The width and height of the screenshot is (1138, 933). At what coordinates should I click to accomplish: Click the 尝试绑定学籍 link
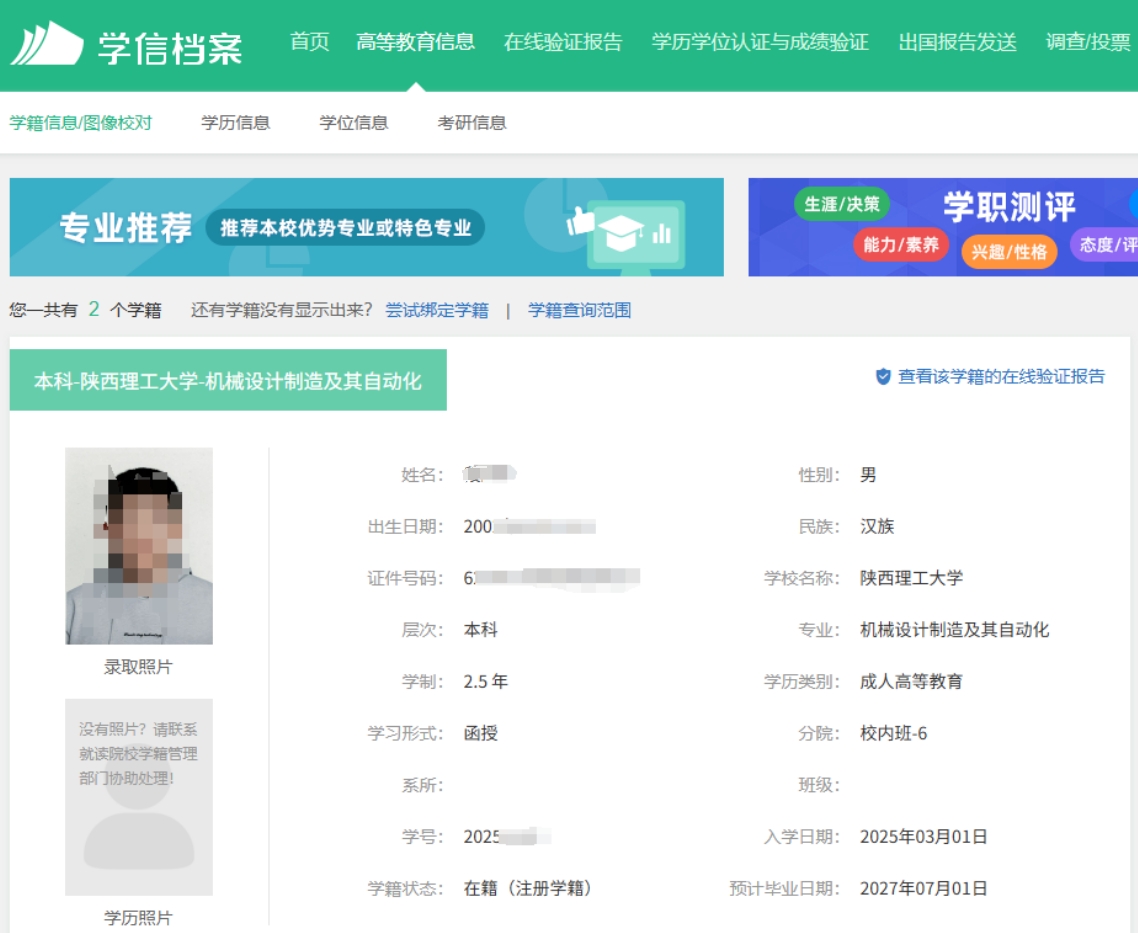(437, 311)
